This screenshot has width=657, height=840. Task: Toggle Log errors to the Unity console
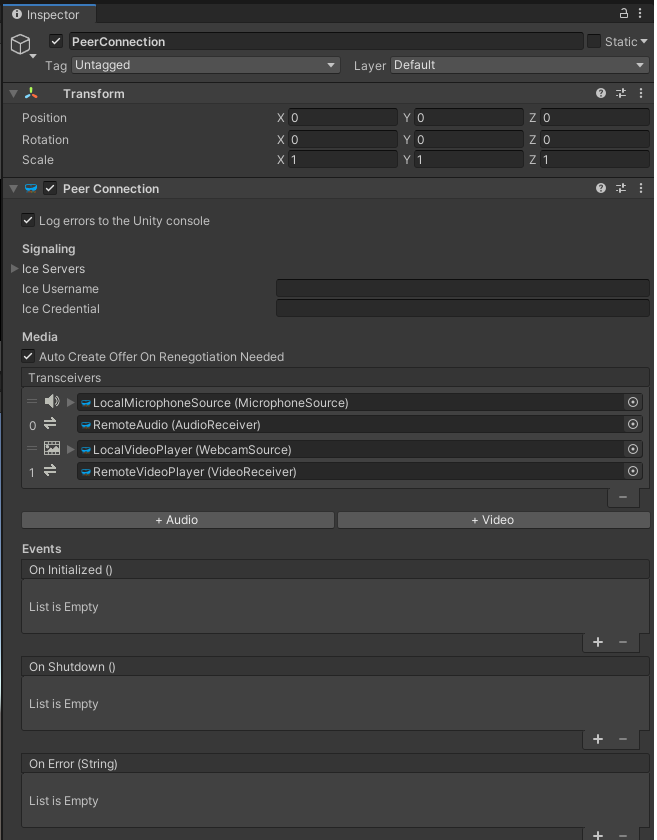(x=27, y=220)
